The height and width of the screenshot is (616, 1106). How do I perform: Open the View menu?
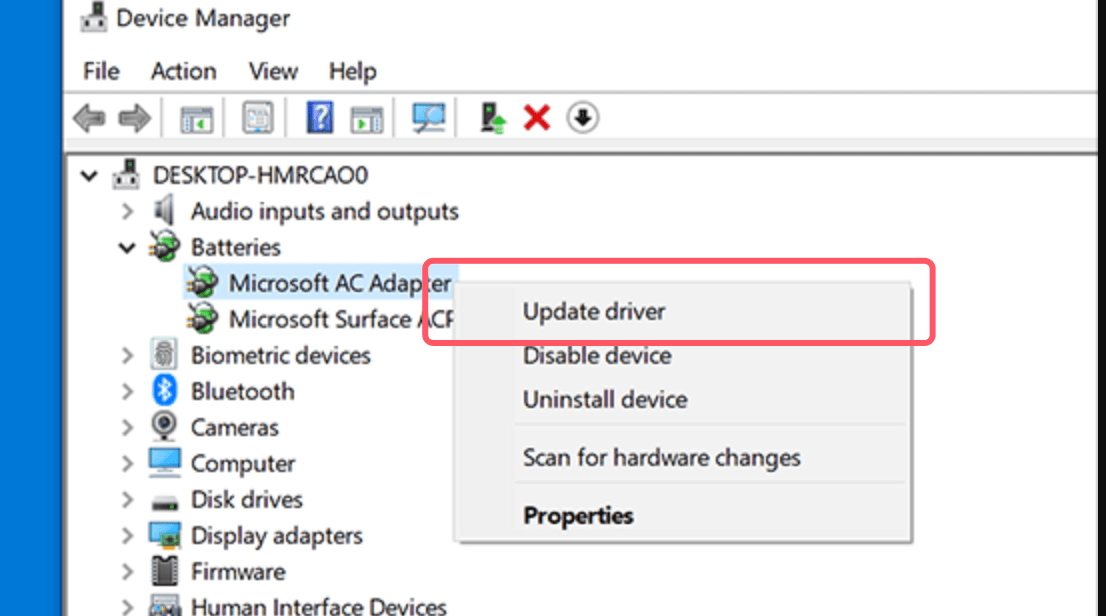(272, 71)
